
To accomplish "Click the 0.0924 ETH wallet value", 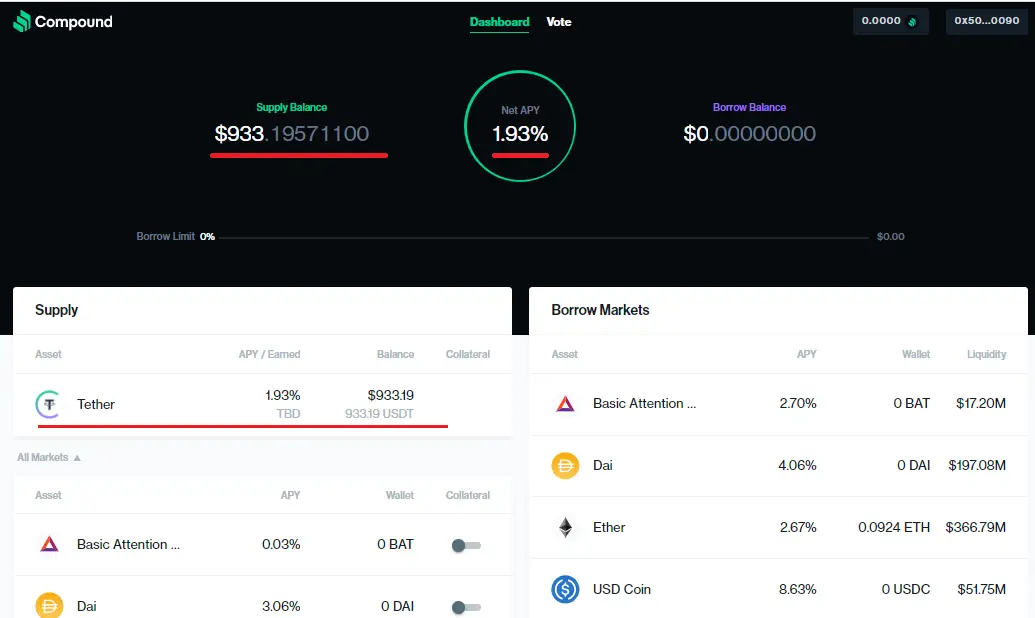I will tap(894, 527).
